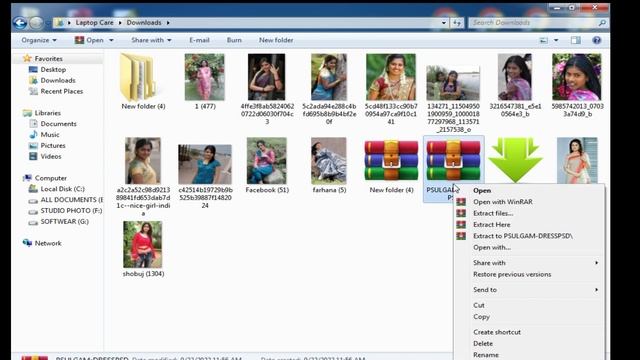640x360 pixels.
Task: Select Computer in navigation pane
Action: point(45,178)
